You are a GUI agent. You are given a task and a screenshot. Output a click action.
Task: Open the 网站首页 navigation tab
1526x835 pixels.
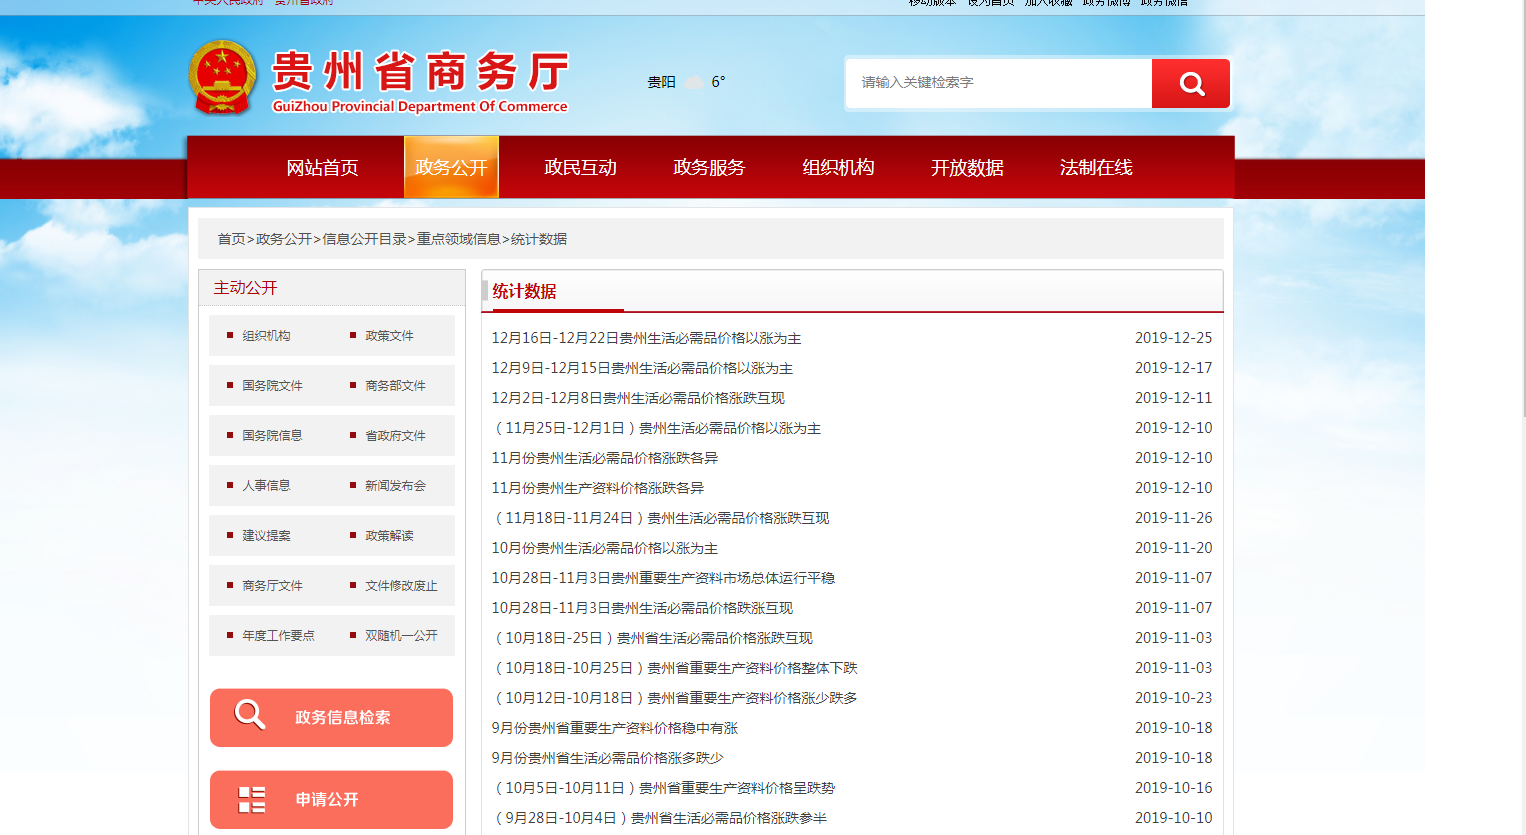[322, 168]
